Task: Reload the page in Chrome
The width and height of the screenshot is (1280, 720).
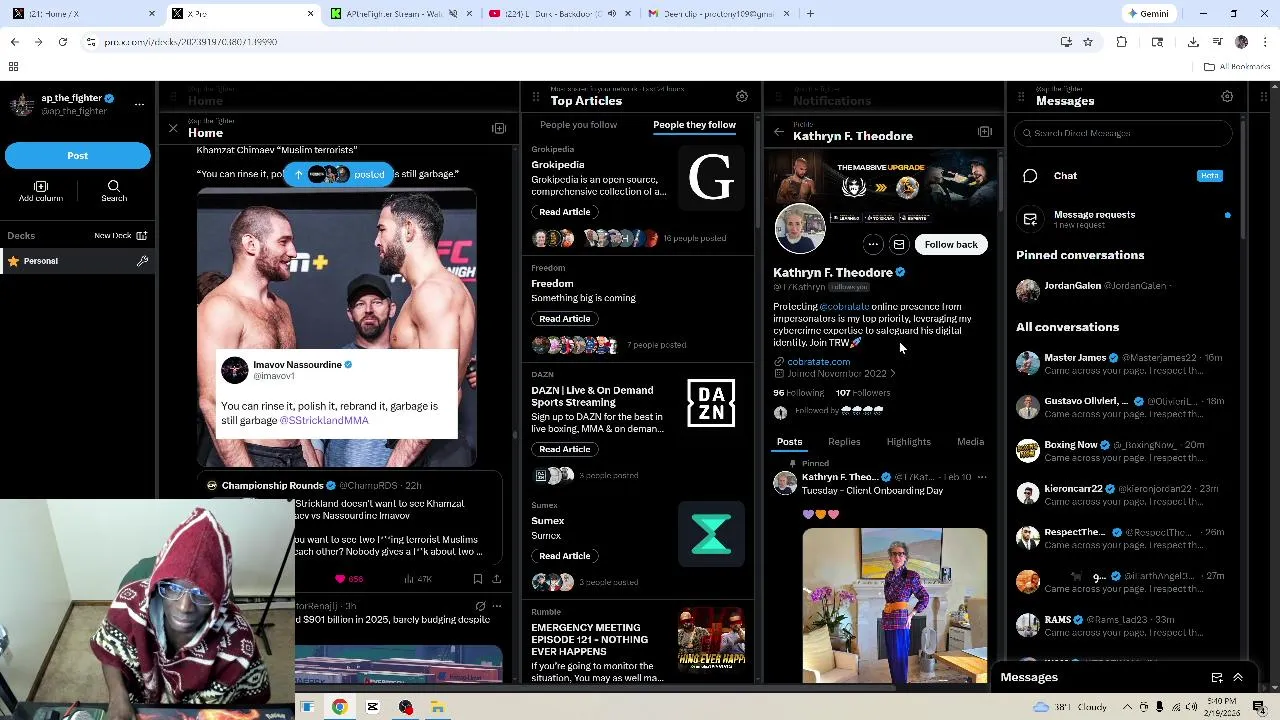Action: (62, 42)
